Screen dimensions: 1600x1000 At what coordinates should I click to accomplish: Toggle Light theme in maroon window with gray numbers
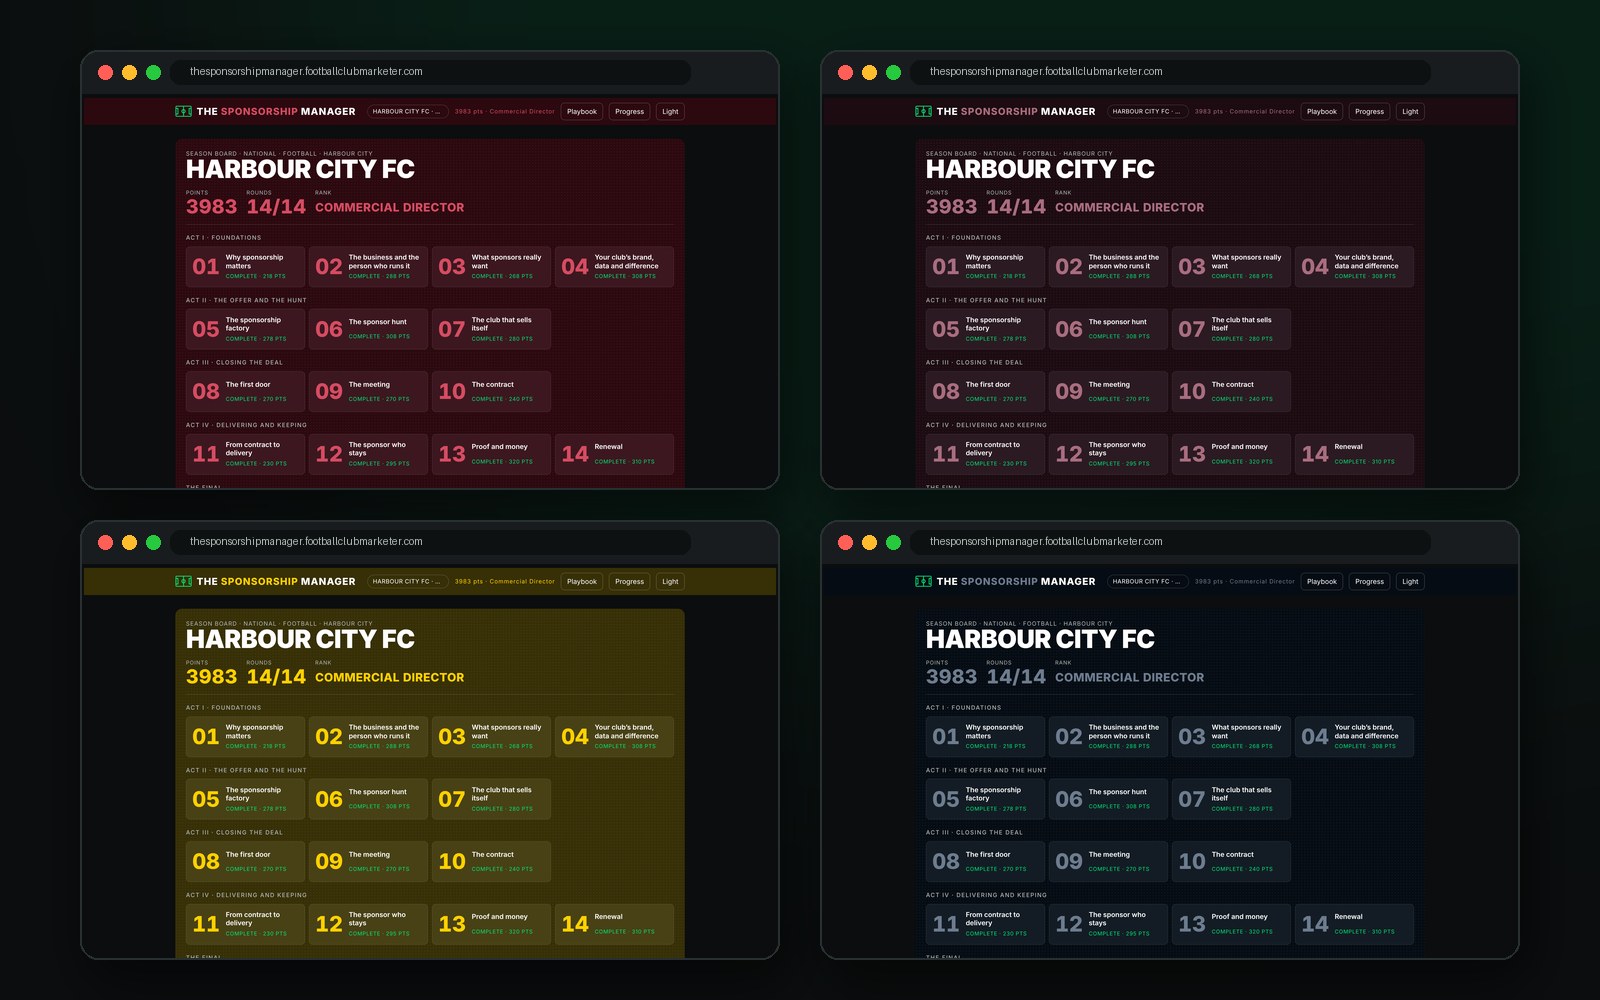tap(1410, 111)
